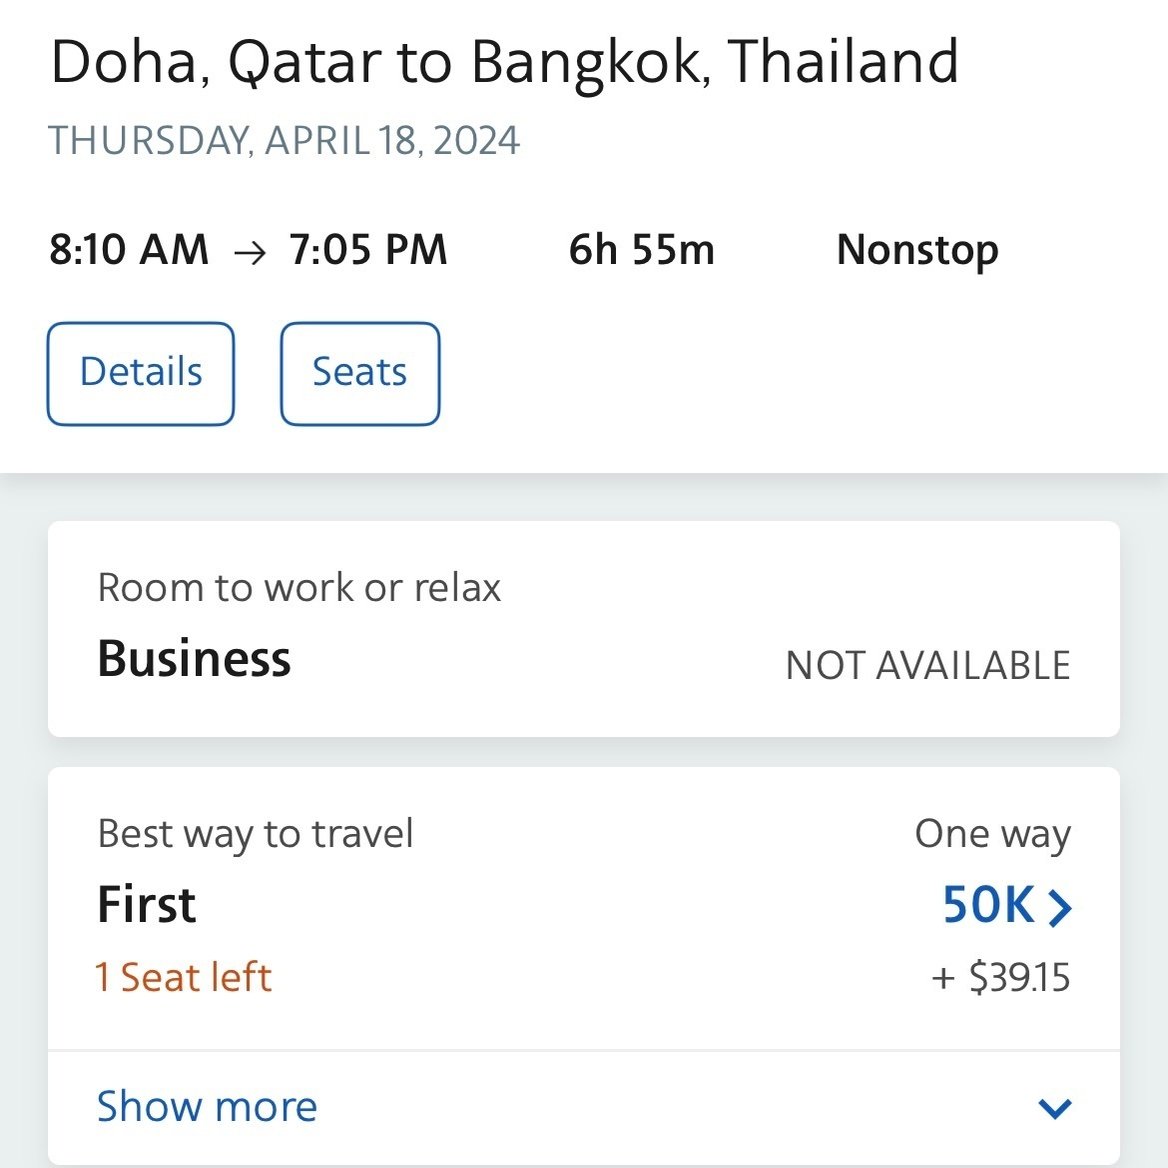Click the Thursday, April 18, 2024 date

[284, 141]
